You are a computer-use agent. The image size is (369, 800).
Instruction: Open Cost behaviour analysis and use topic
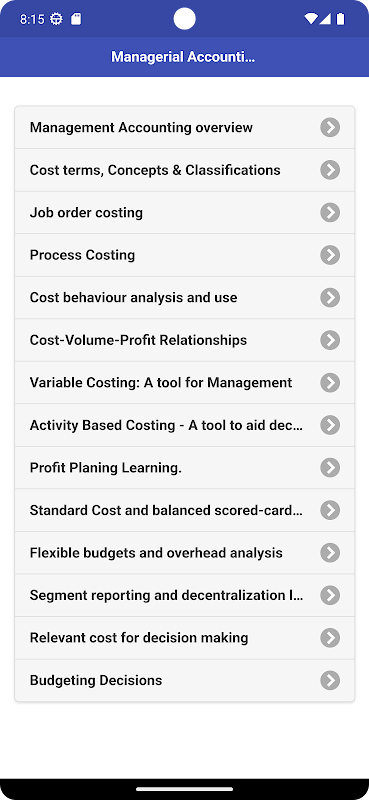click(x=184, y=297)
